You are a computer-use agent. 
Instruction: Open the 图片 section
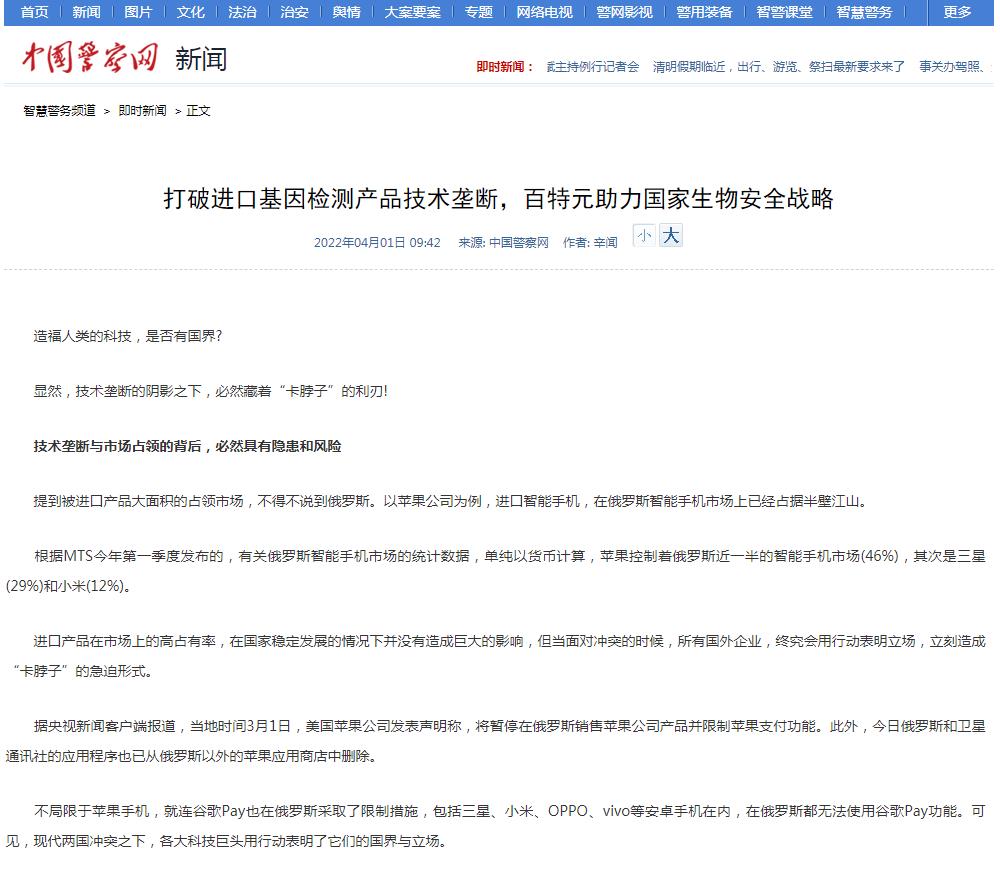coord(138,12)
